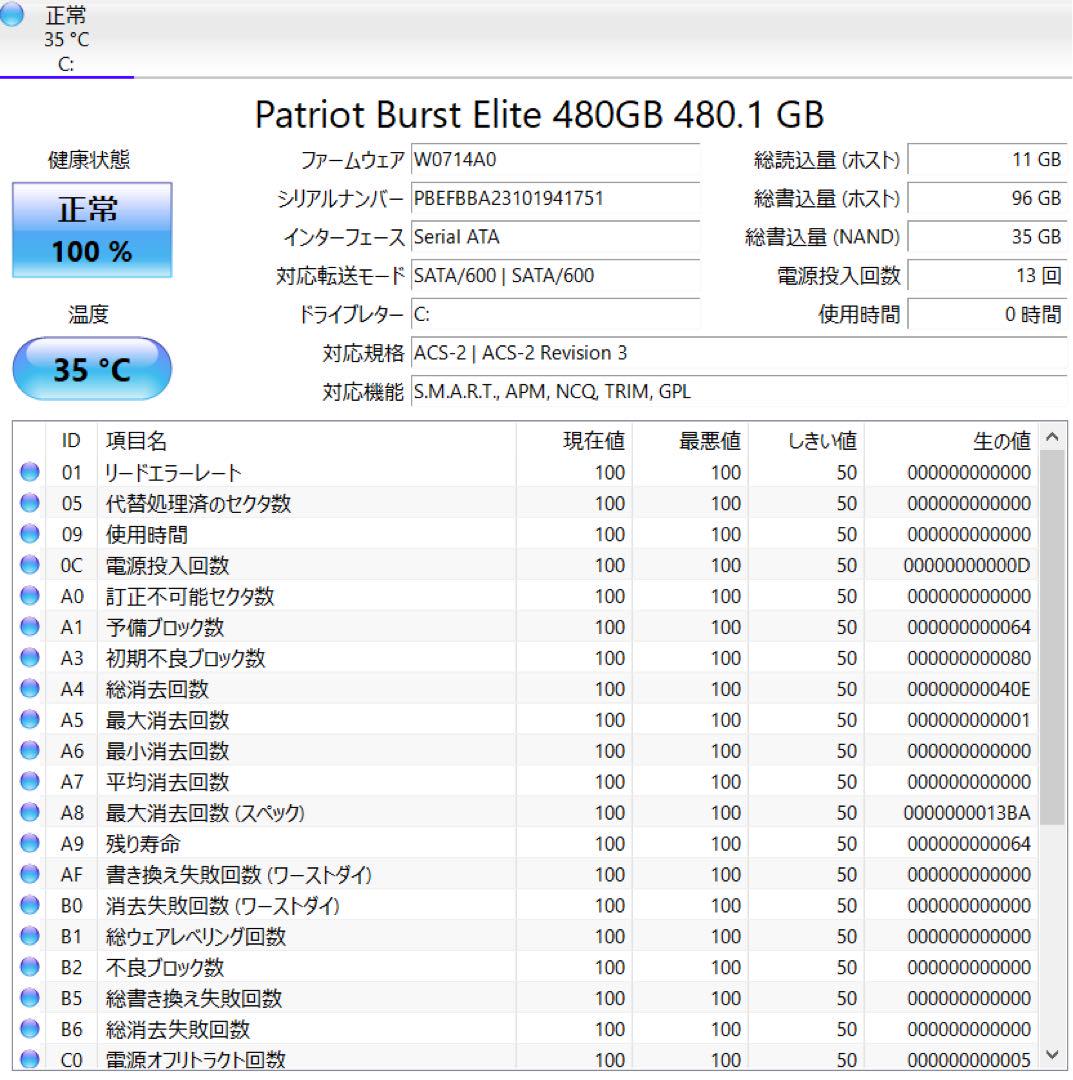The width and height of the screenshot is (1073, 1080).
Task: Click the 項目名 column header
Action: (306, 440)
